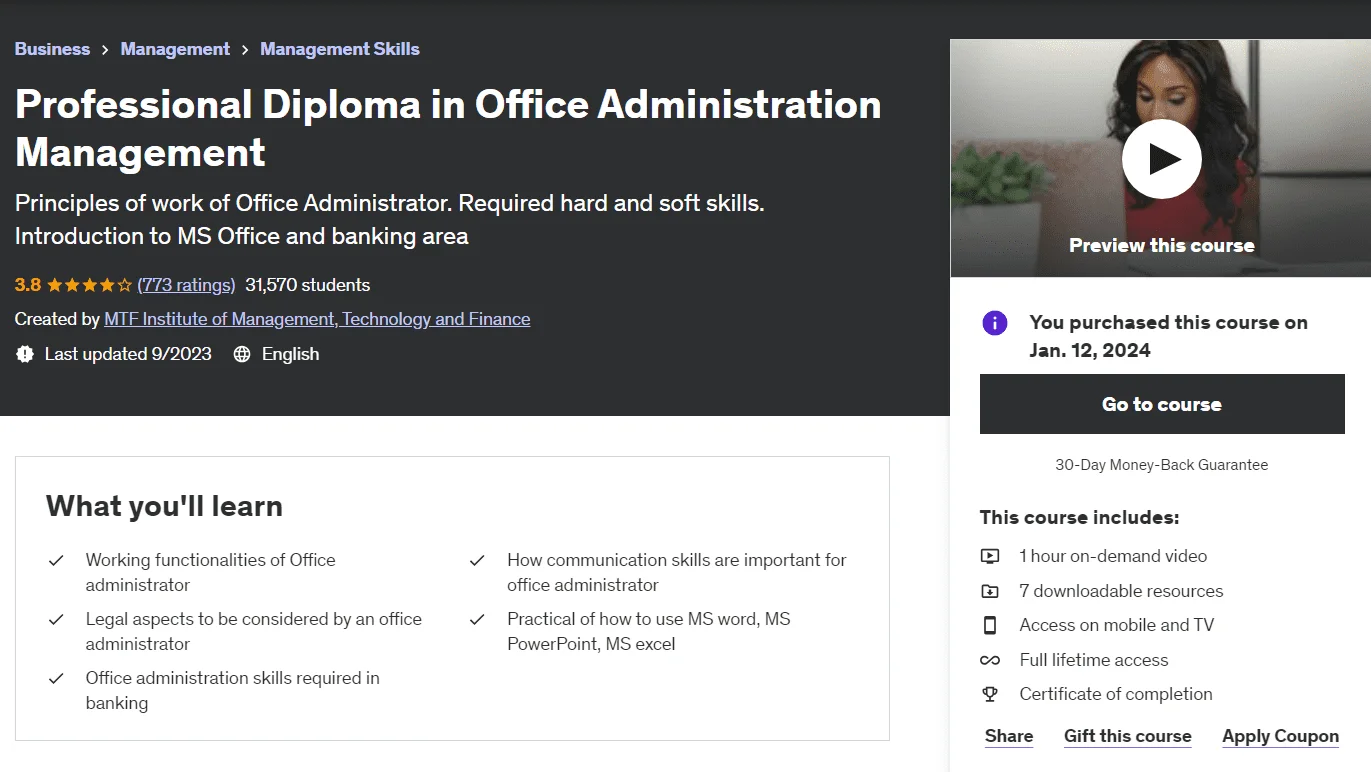Click the Preview this course thumbnail

coord(1160,158)
